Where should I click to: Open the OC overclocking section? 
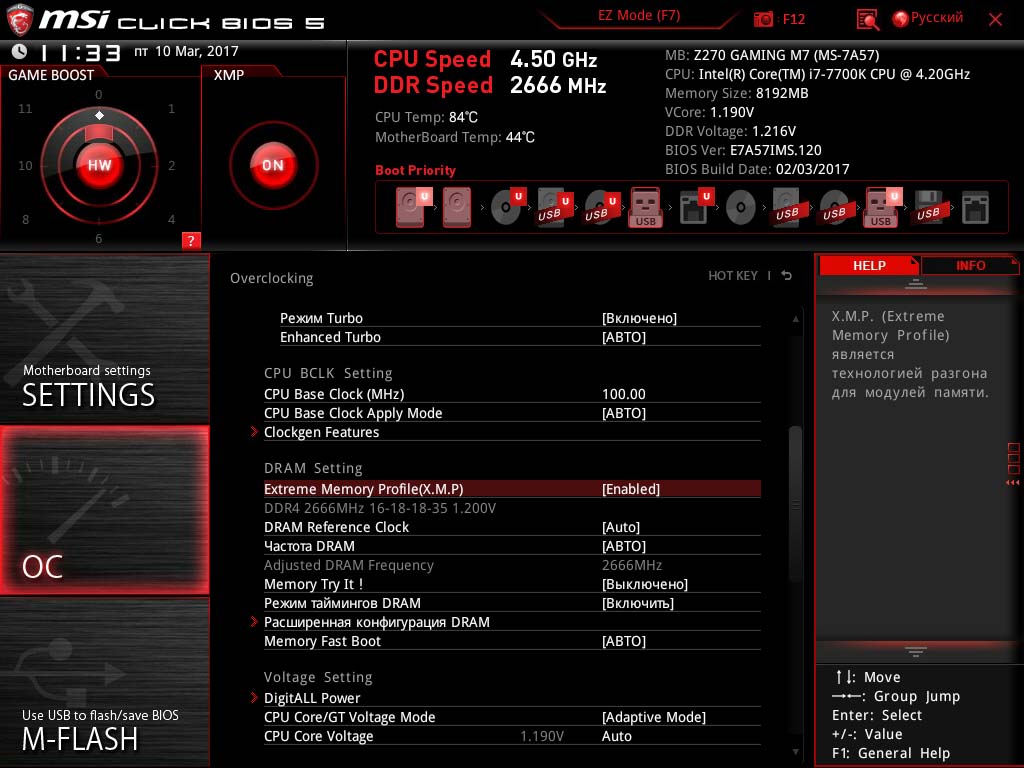point(104,510)
